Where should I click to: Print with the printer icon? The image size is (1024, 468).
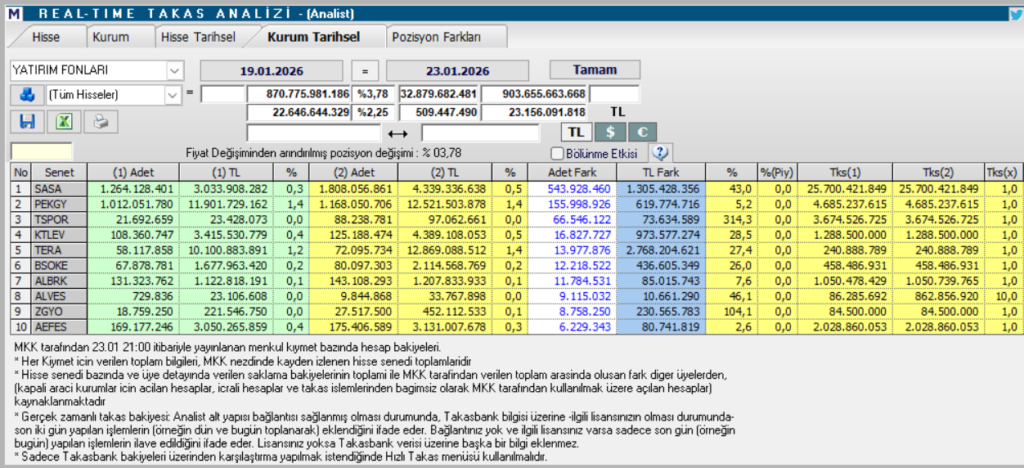click(101, 121)
